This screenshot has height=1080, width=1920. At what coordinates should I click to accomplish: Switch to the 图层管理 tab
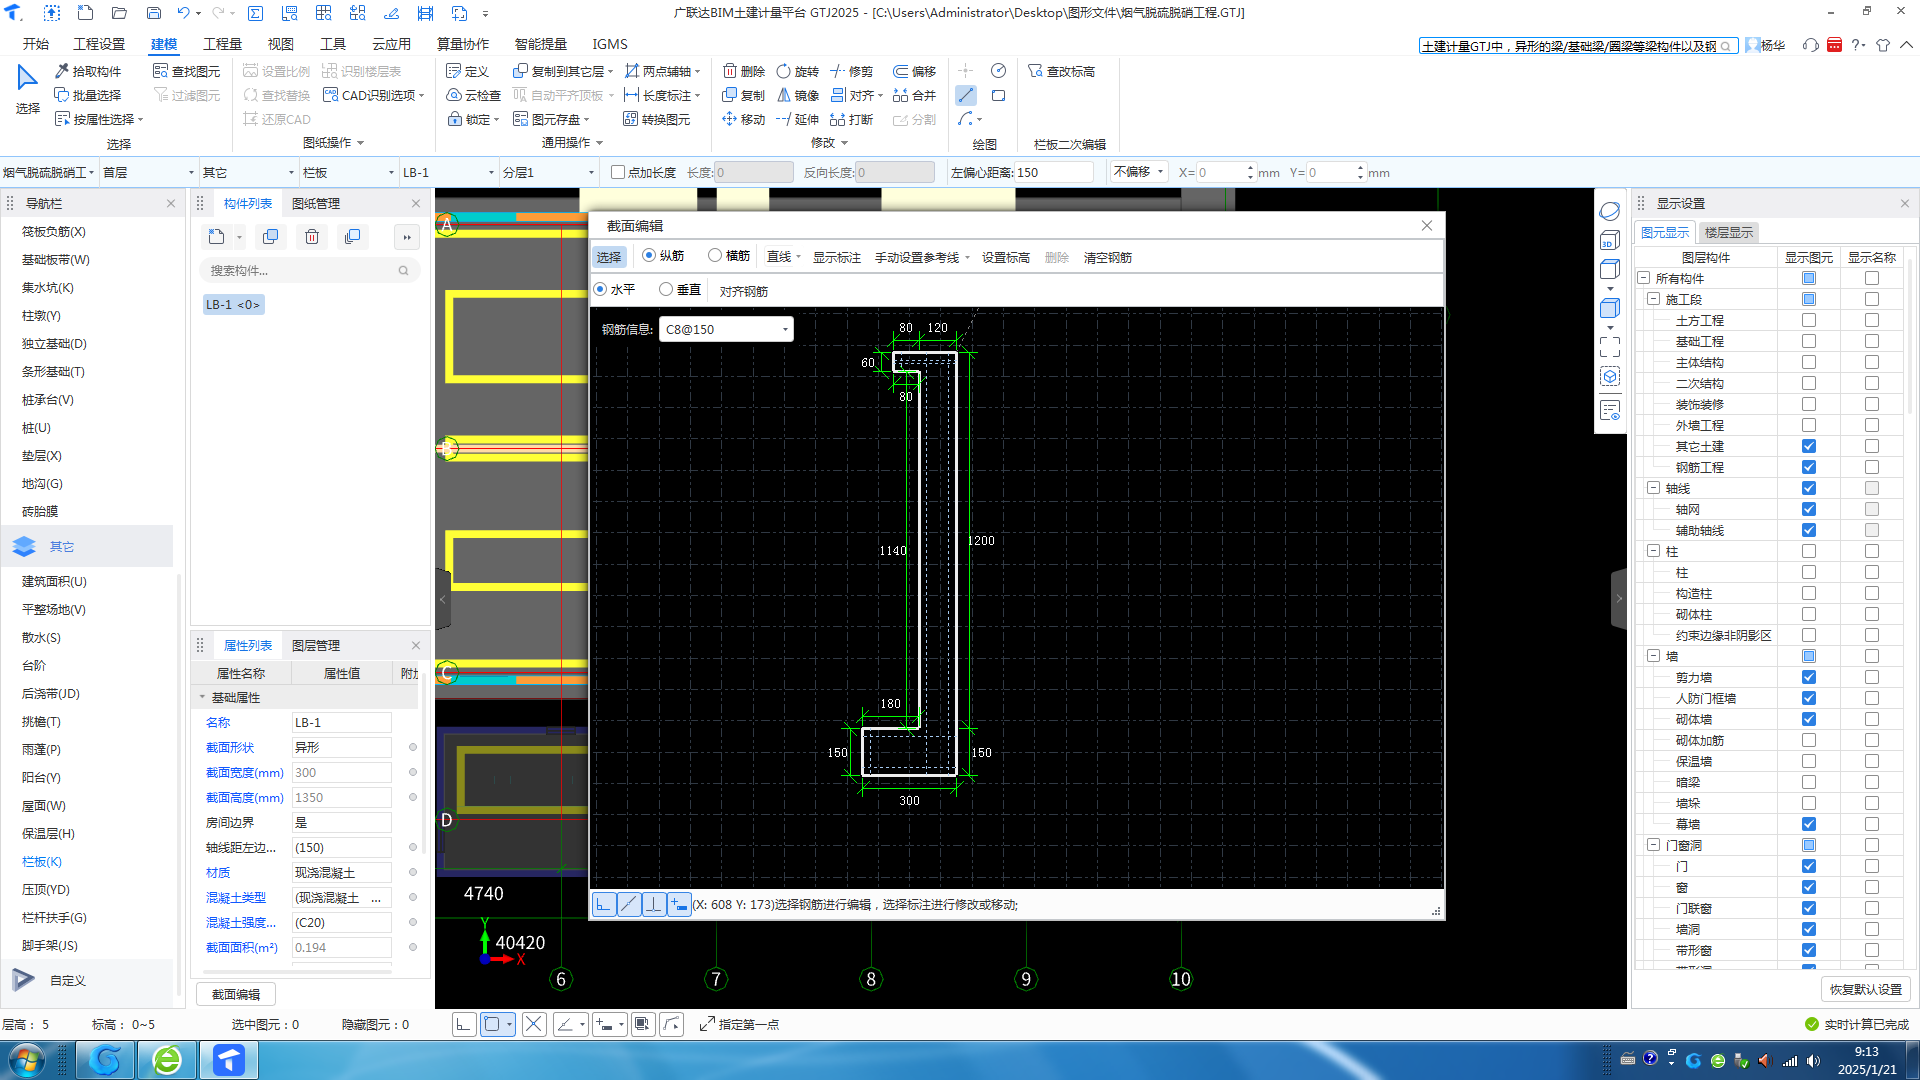point(316,645)
